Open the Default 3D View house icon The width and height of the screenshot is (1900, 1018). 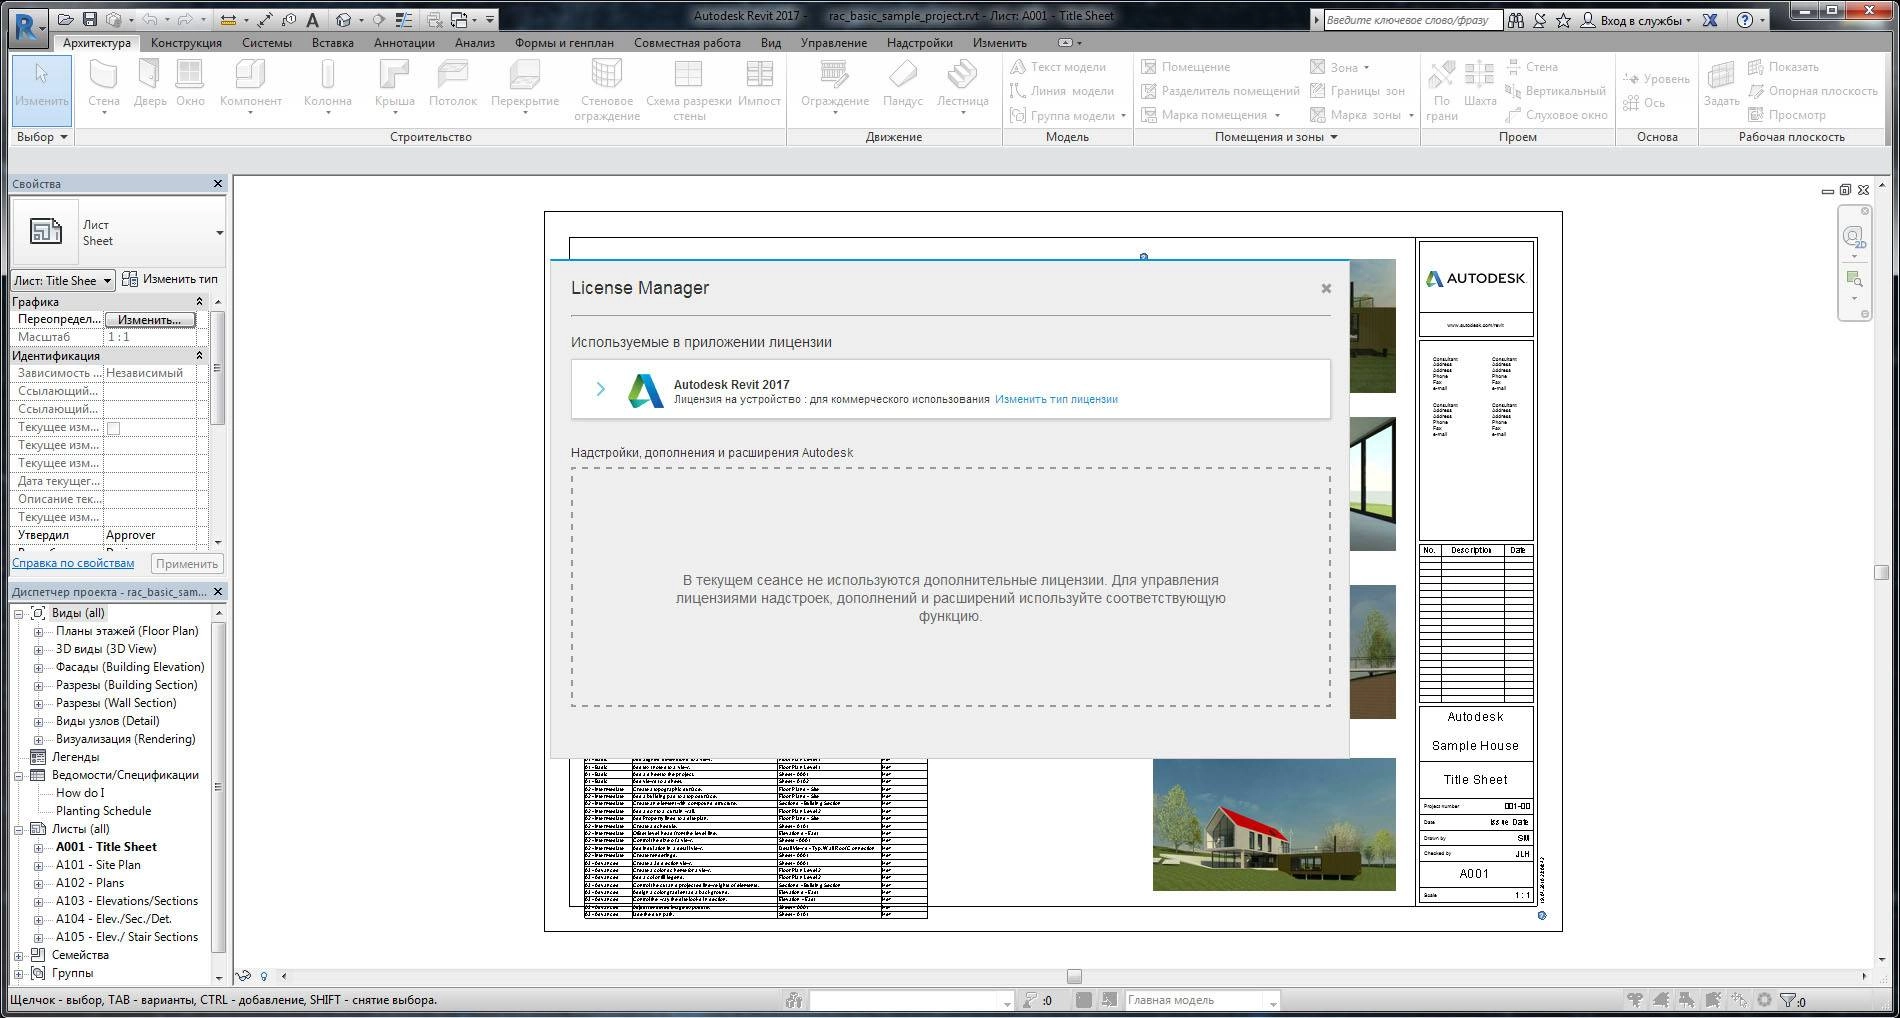[343, 20]
